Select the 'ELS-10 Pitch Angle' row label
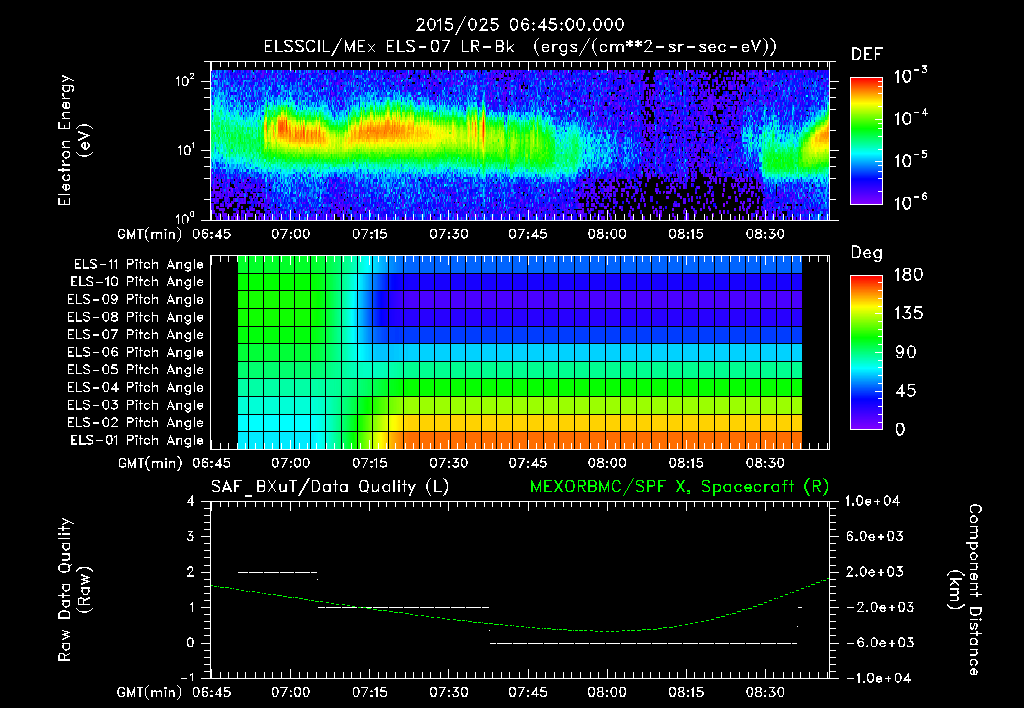 (x=137, y=282)
